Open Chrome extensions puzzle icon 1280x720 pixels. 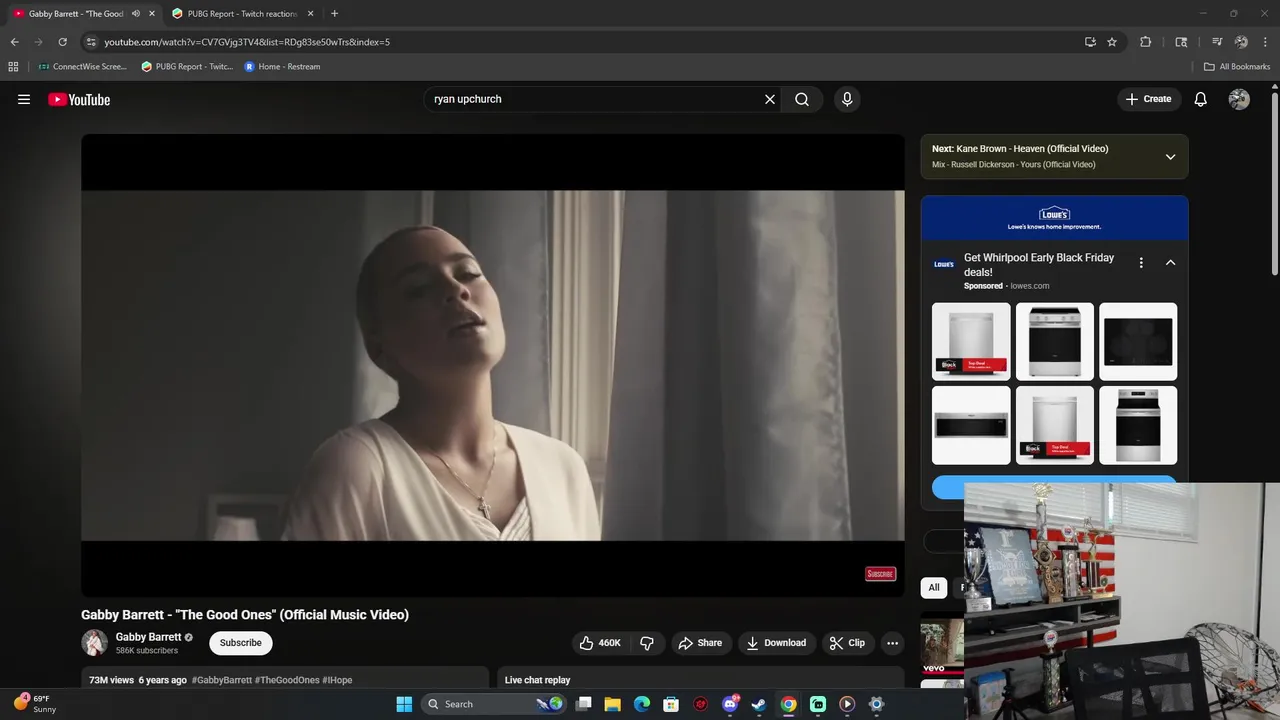1146,42
